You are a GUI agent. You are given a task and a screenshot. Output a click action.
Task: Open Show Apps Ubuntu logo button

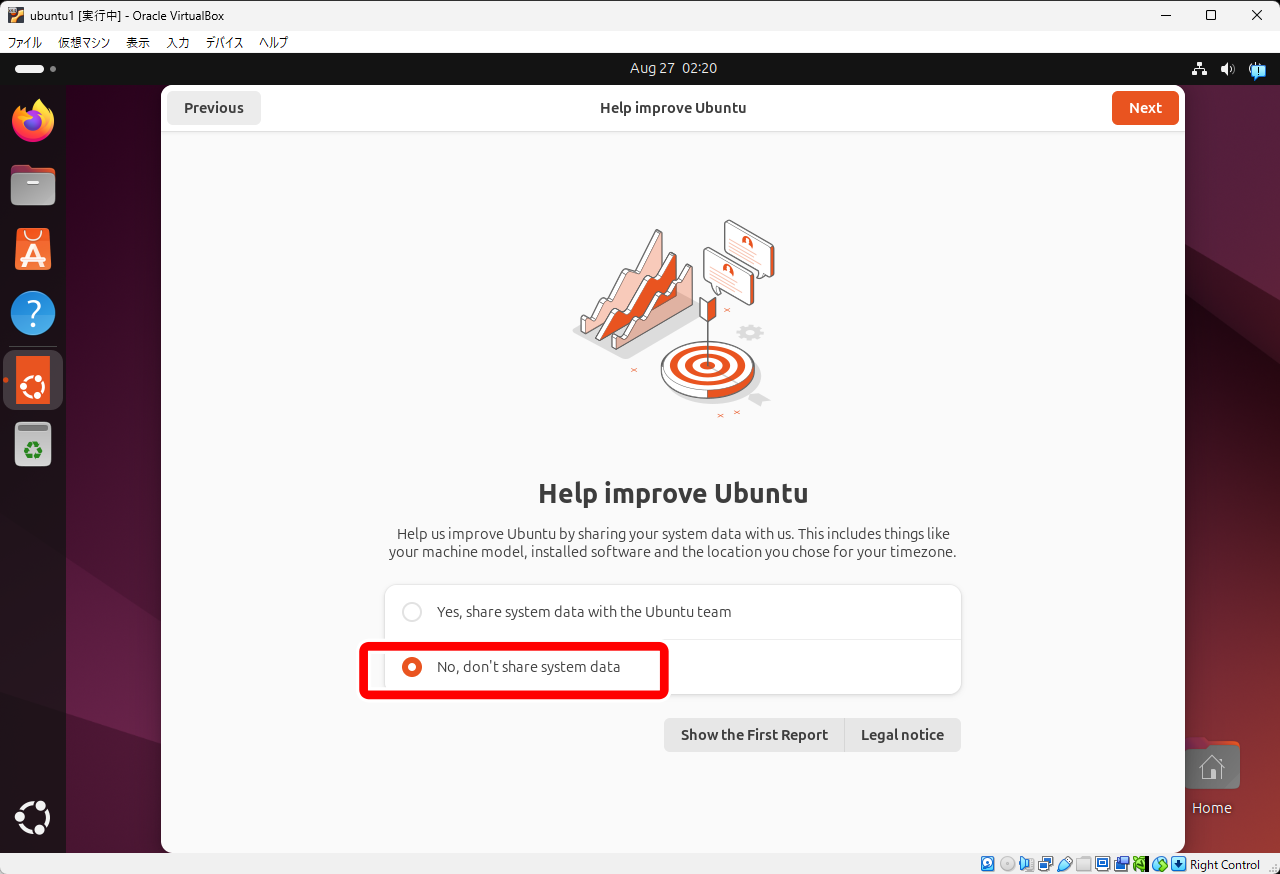[33, 818]
